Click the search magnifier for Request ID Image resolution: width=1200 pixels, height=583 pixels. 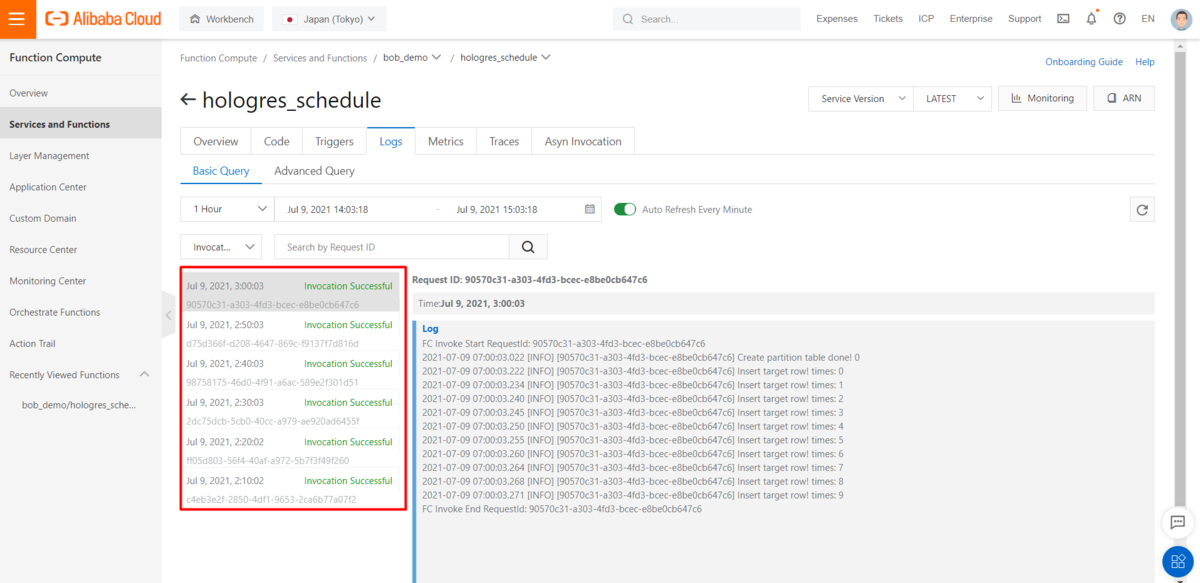(528, 247)
